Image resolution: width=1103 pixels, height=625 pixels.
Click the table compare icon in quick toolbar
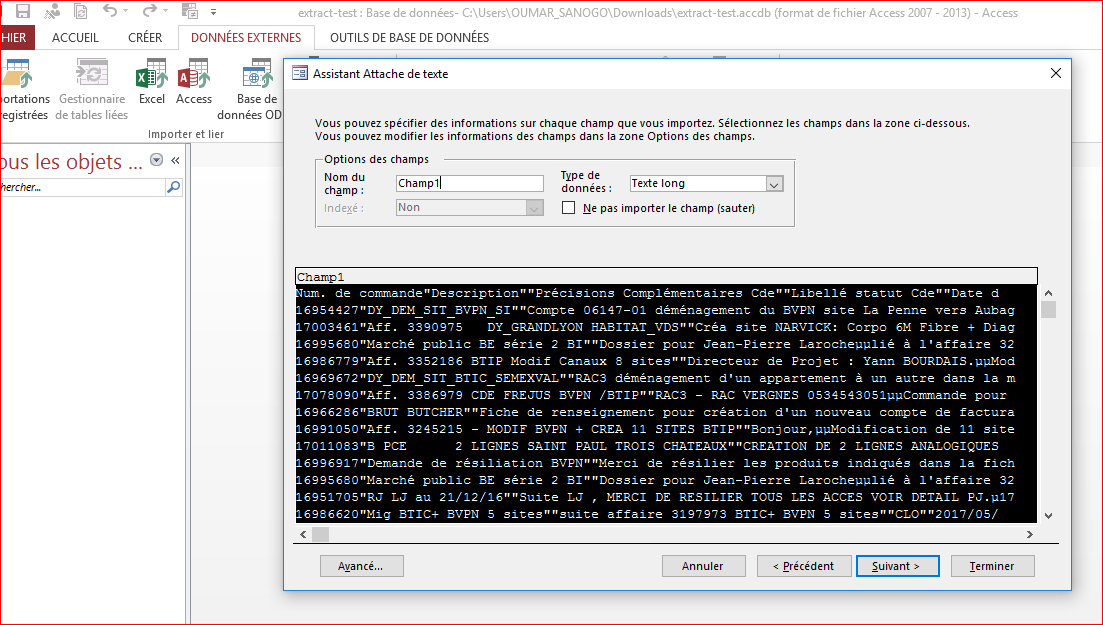(190, 11)
